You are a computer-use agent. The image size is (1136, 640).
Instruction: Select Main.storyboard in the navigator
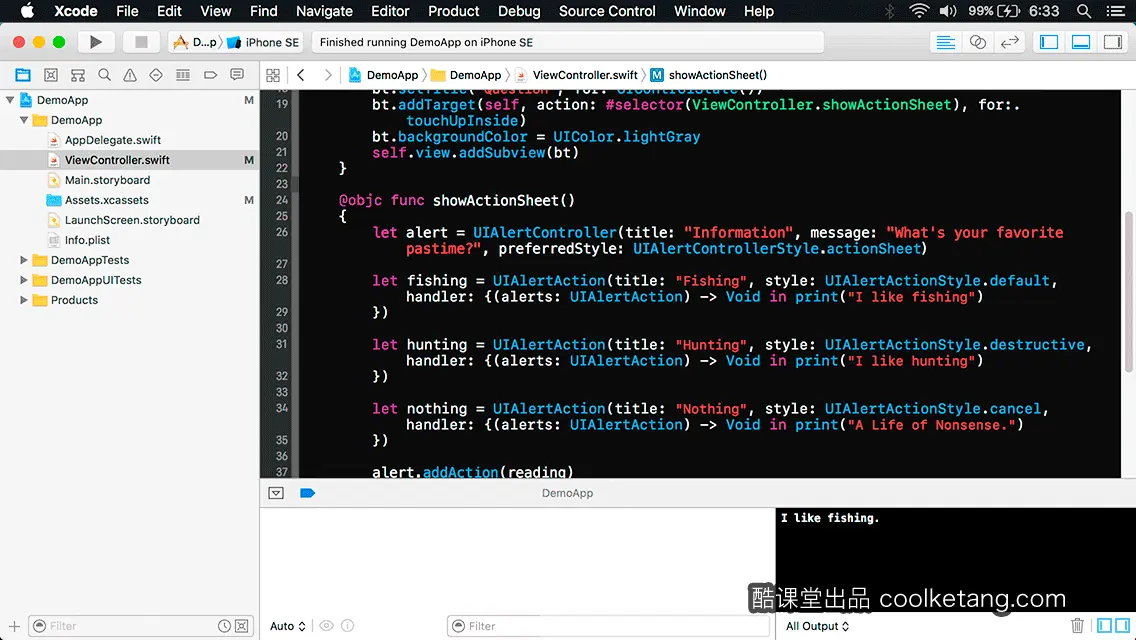pos(107,180)
